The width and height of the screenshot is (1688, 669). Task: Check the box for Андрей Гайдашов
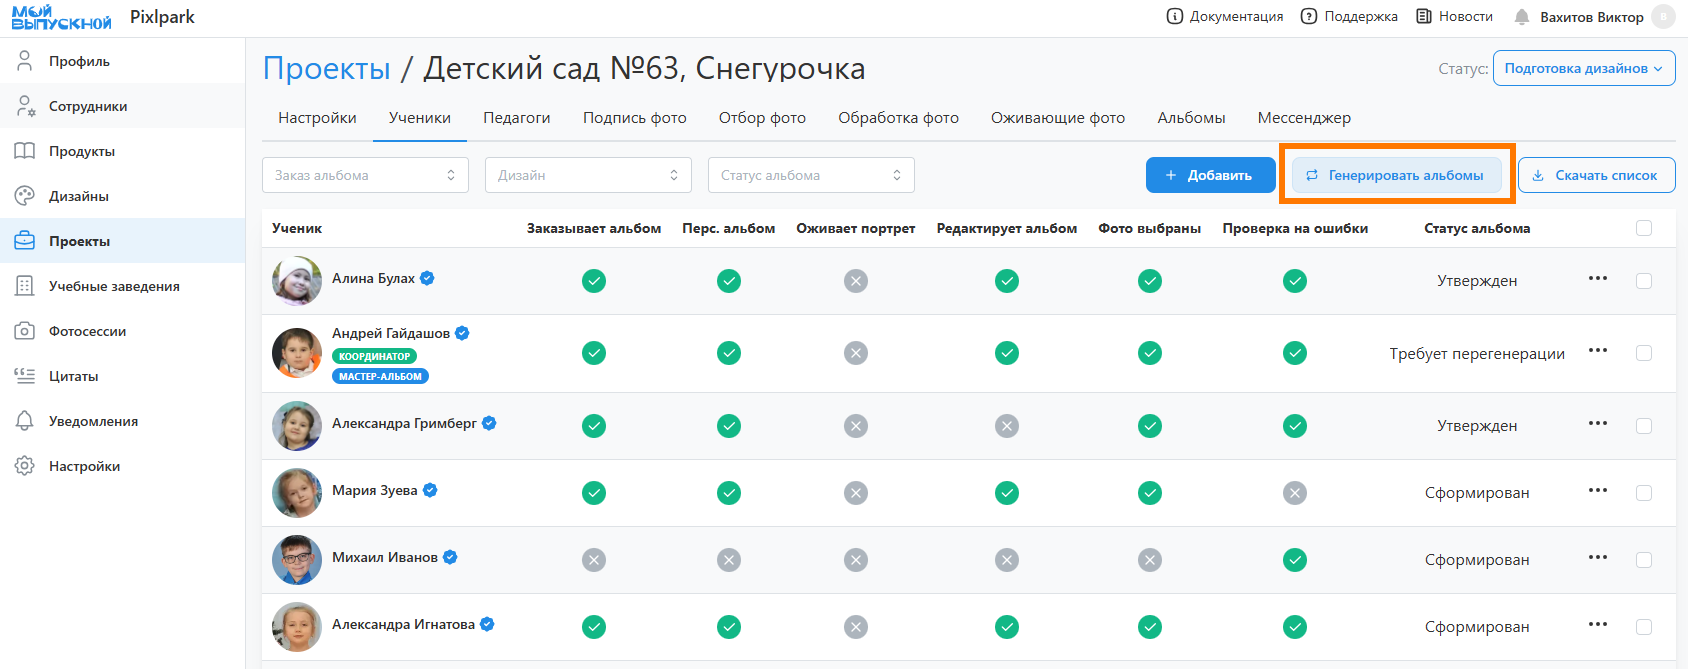(1644, 353)
